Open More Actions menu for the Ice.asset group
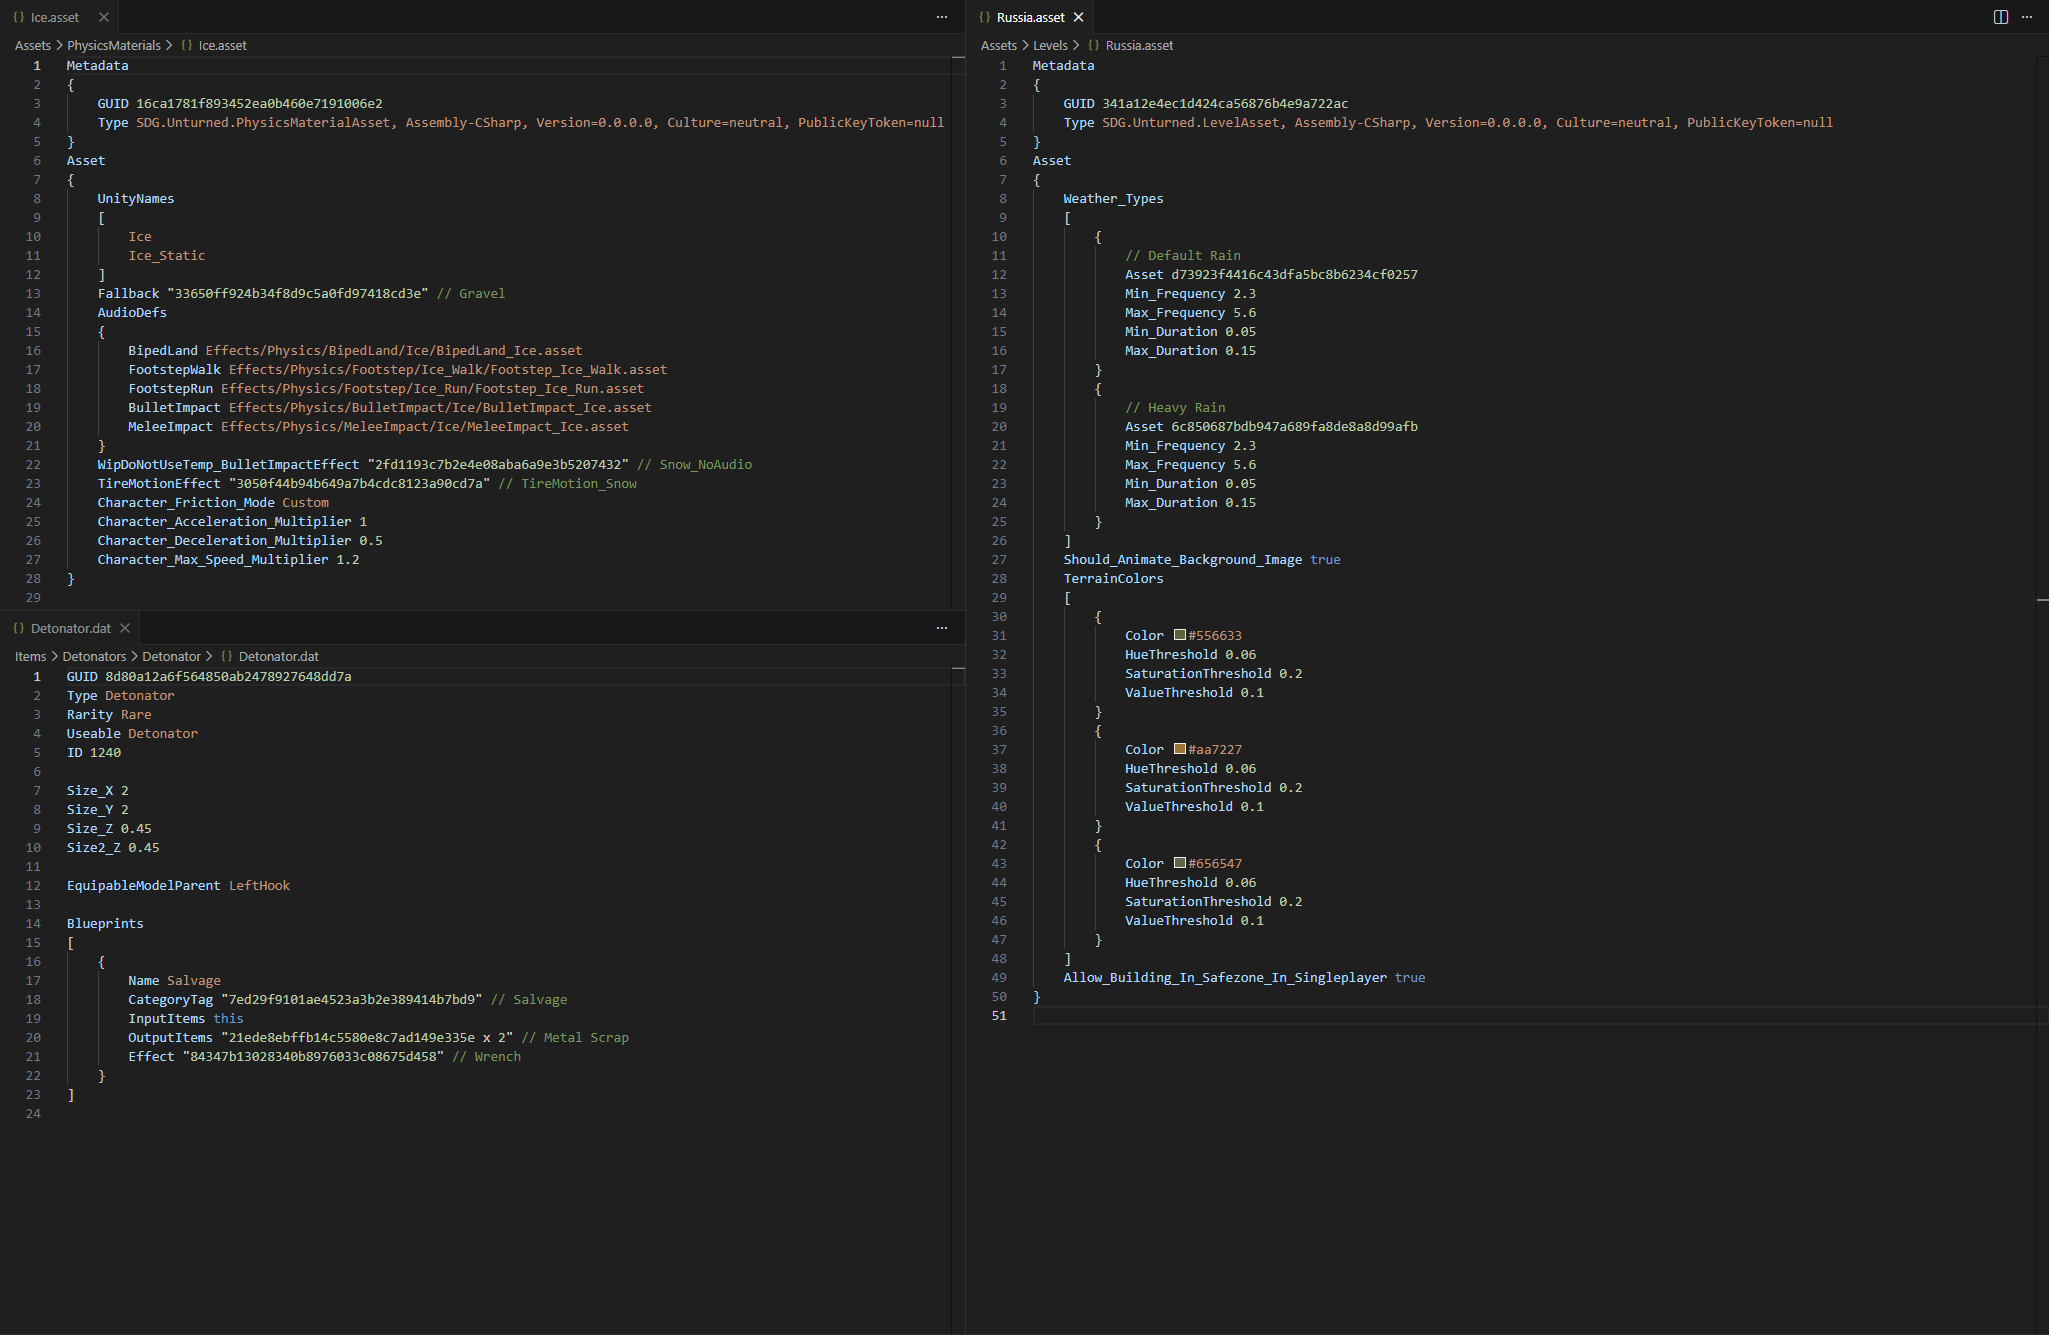Viewport: 2049px width, 1335px height. click(x=941, y=17)
